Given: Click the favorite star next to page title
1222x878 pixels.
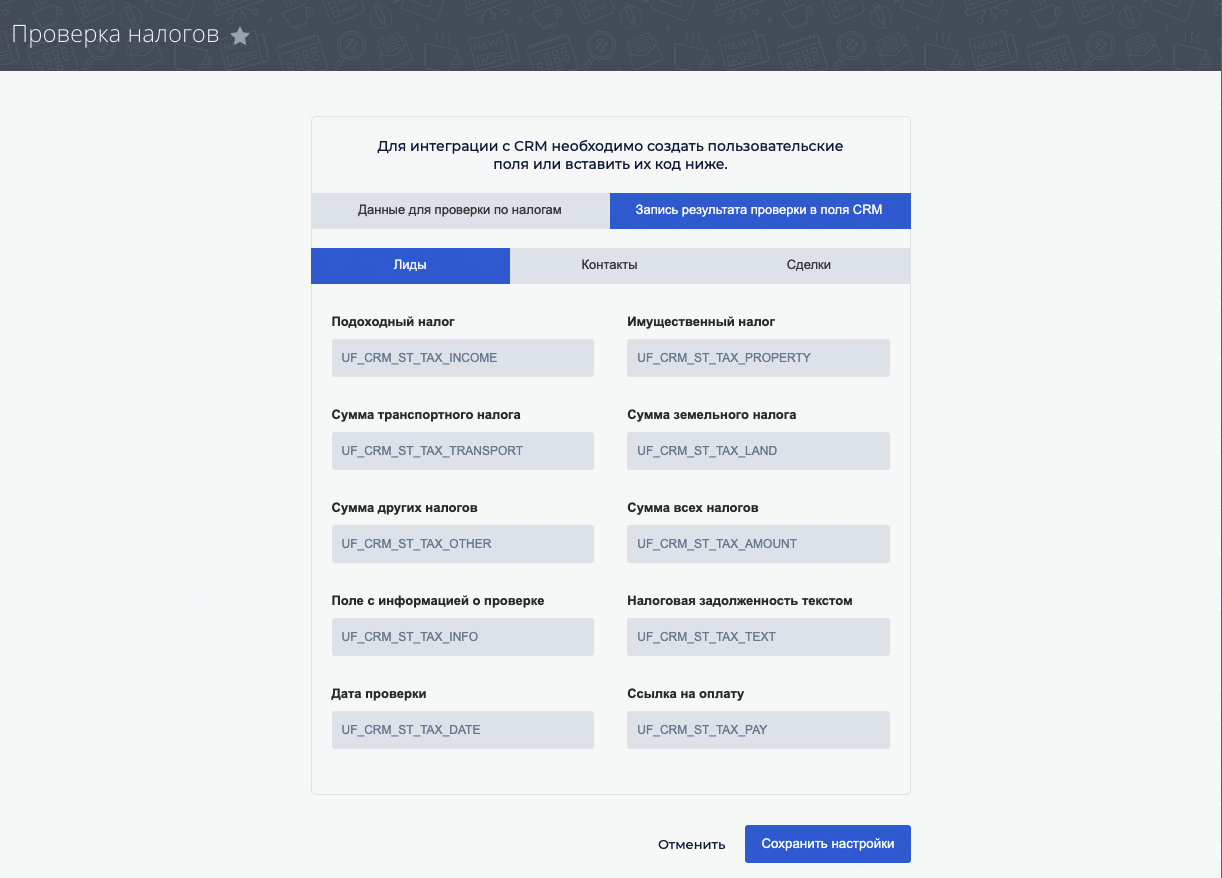Looking at the screenshot, I should pos(240,36).
